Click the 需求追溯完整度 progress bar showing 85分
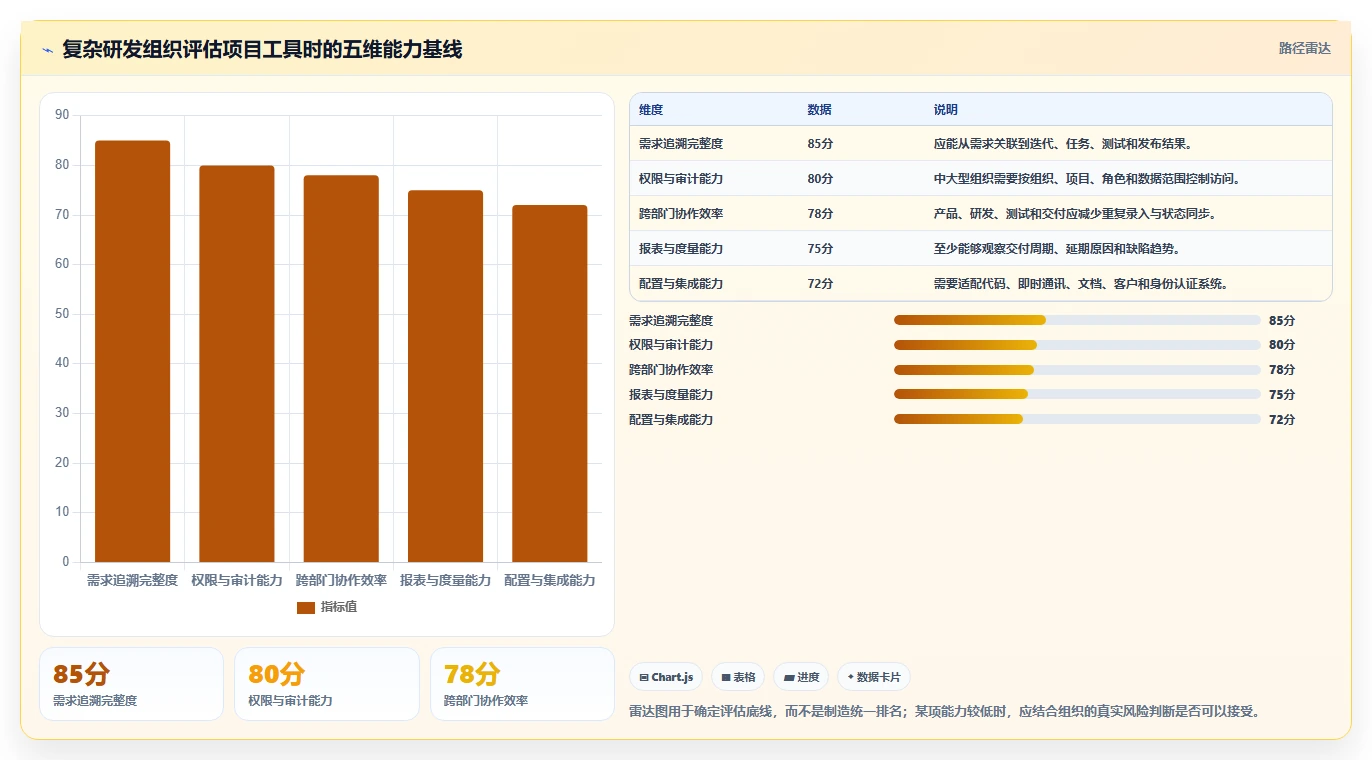This screenshot has height=760, width=1372. click(x=1077, y=320)
